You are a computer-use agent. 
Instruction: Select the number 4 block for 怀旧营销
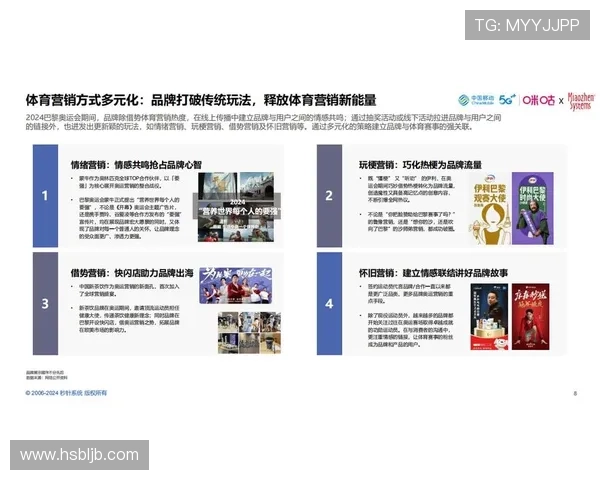329,304
